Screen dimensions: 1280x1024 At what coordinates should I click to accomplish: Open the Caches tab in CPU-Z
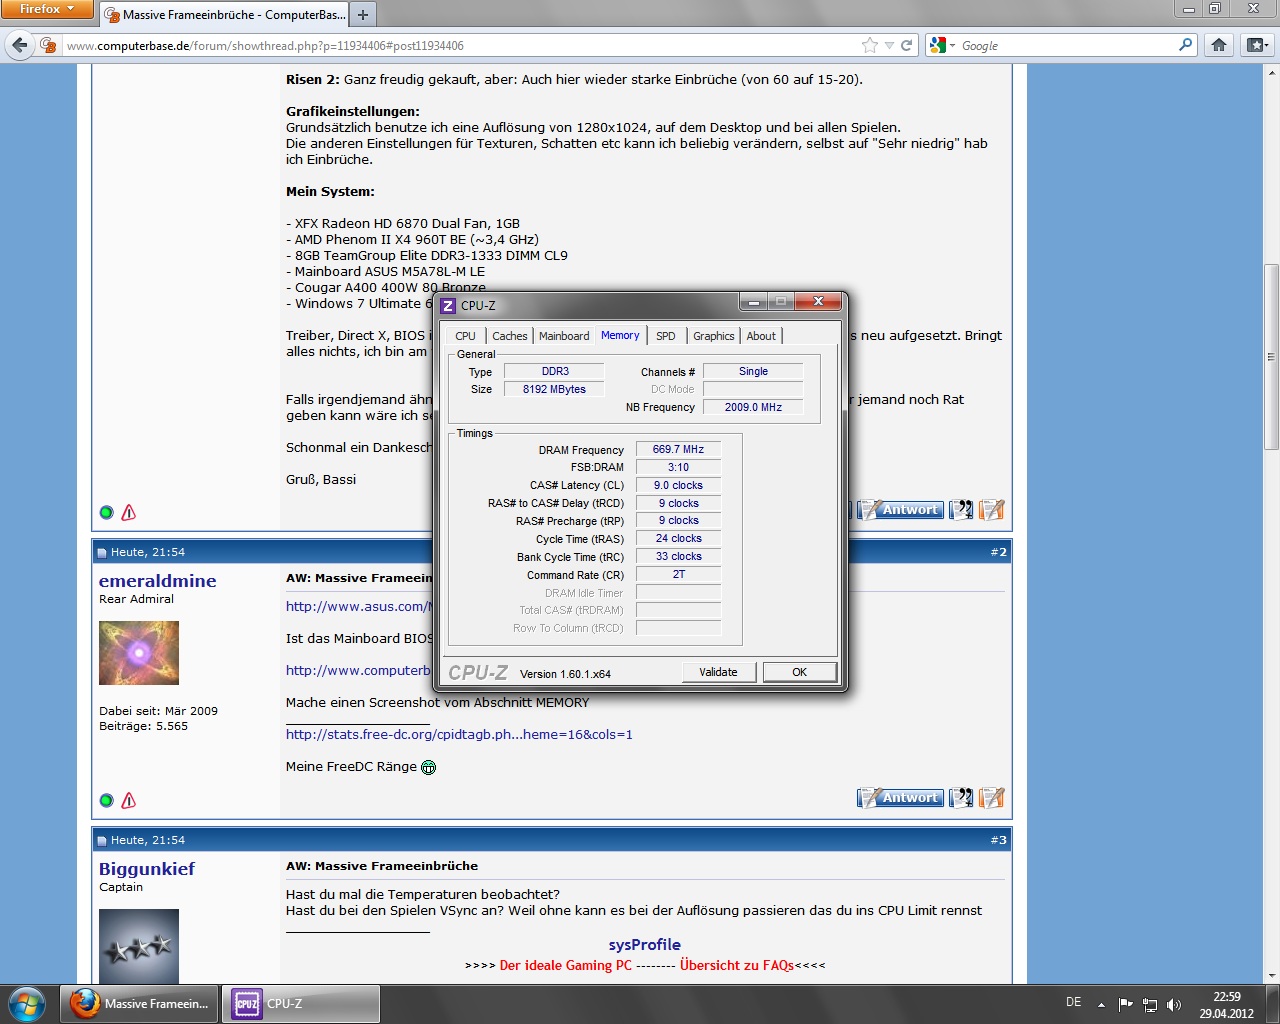tap(510, 336)
